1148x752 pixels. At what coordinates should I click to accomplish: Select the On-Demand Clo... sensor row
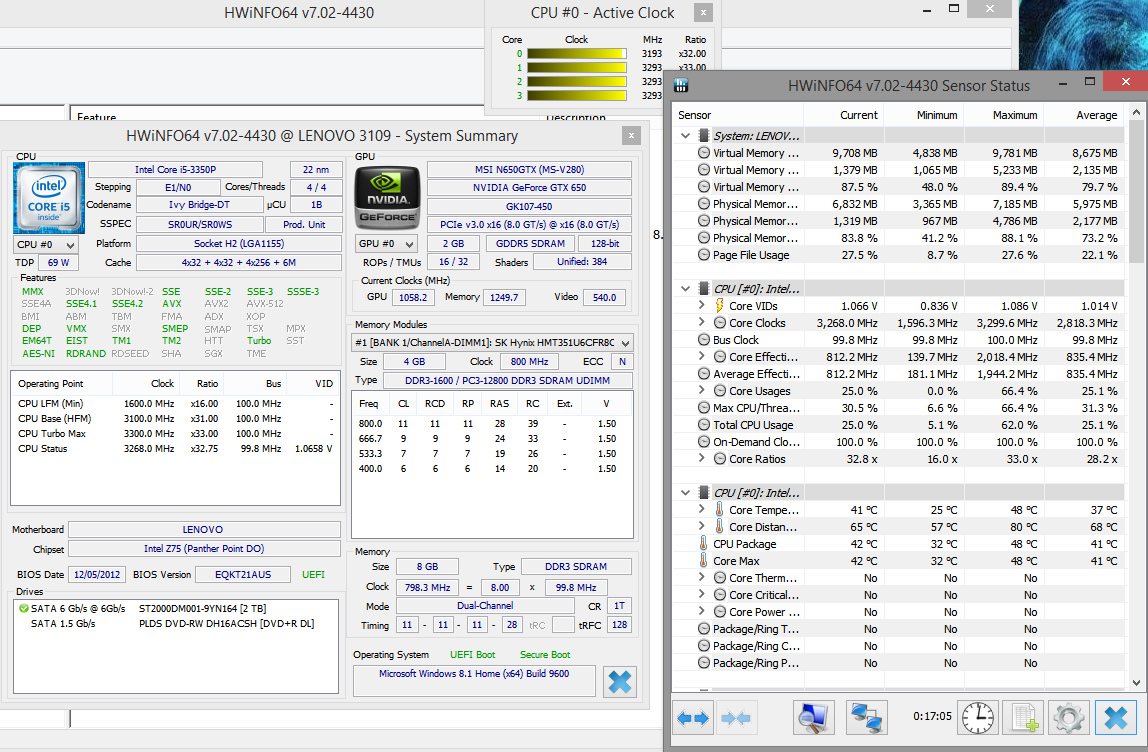coord(899,442)
